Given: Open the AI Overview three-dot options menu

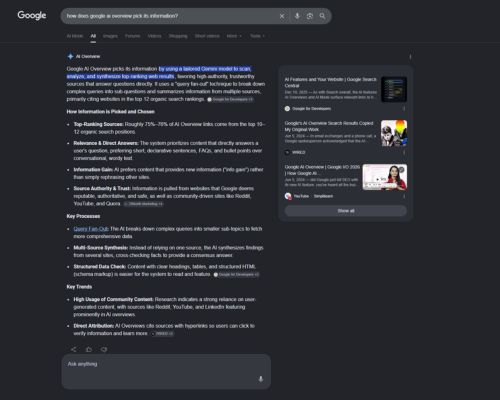Looking at the screenshot, I should [x=410, y=57].
